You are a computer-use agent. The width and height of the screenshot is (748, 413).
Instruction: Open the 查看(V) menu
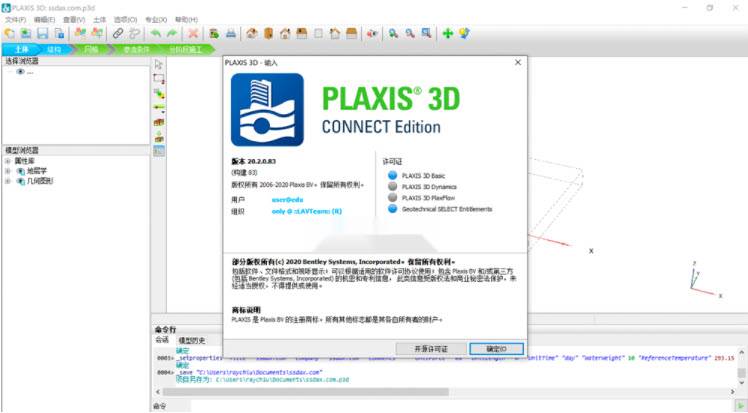click(74, 20)
